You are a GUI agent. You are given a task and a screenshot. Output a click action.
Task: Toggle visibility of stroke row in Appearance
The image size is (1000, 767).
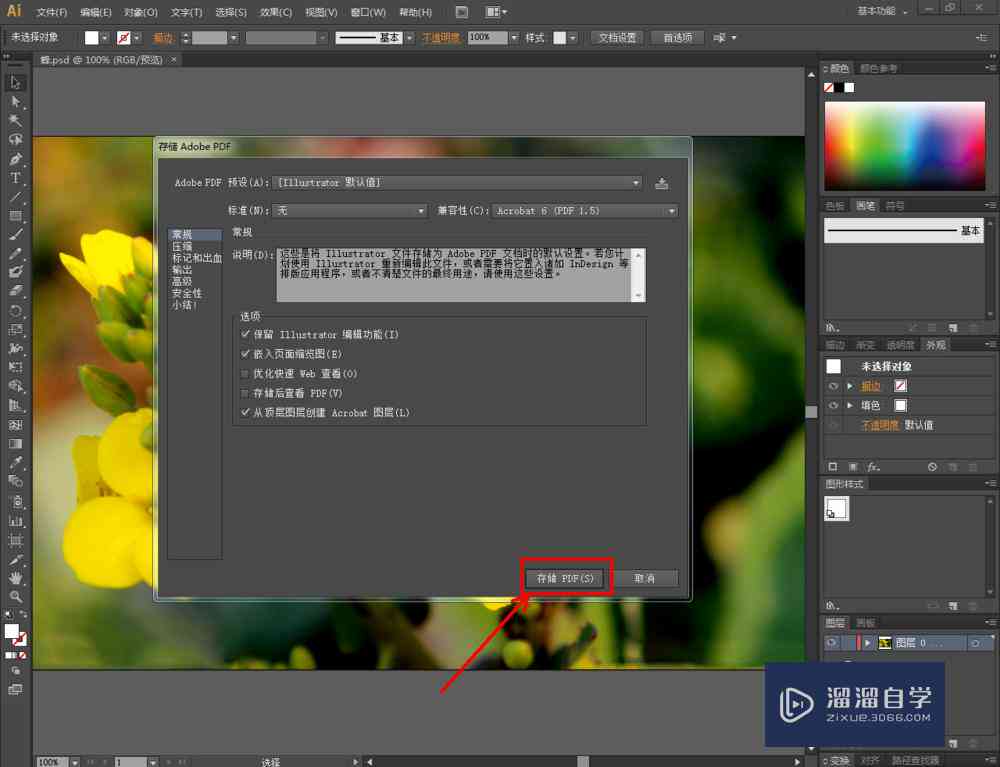(x=833, y=386)
